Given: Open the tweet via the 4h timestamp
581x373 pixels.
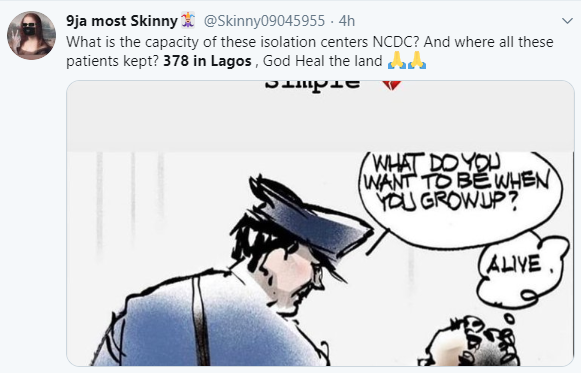Looking at the screenshot, I should pyautogui.click(x=347, y=21).
